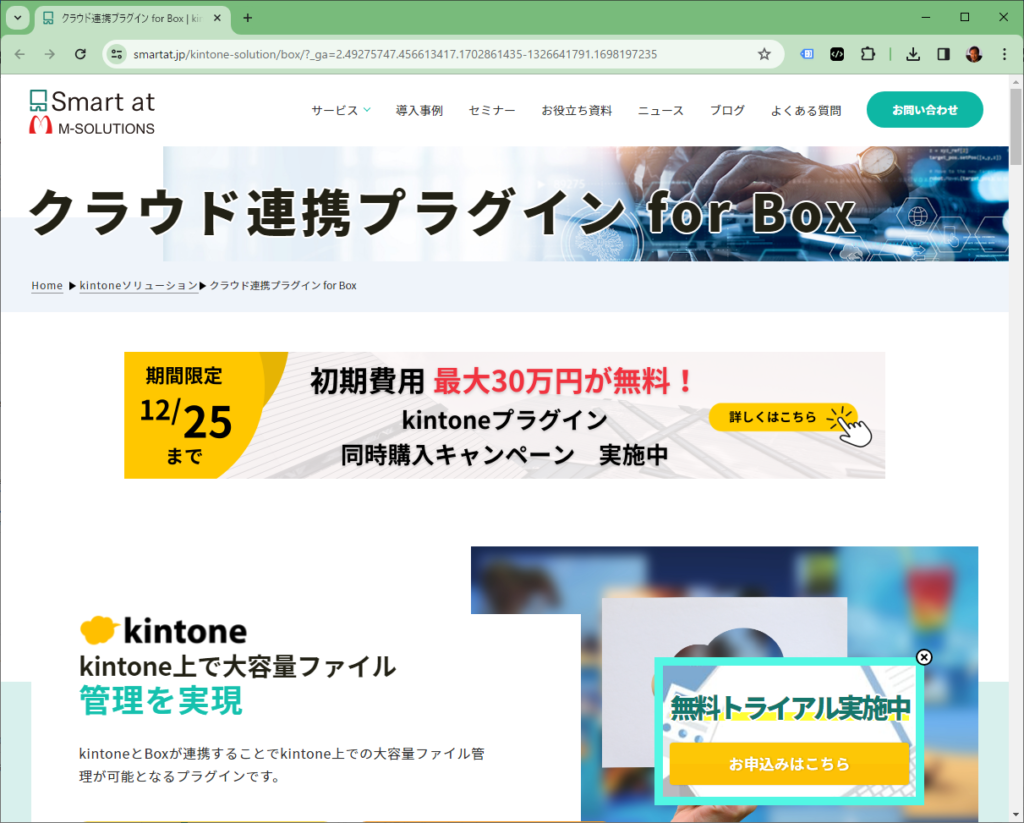Close the クラウド連携プラグイン for Box tab
Viewport: 1024px width, 823px height.
[217, 18]
